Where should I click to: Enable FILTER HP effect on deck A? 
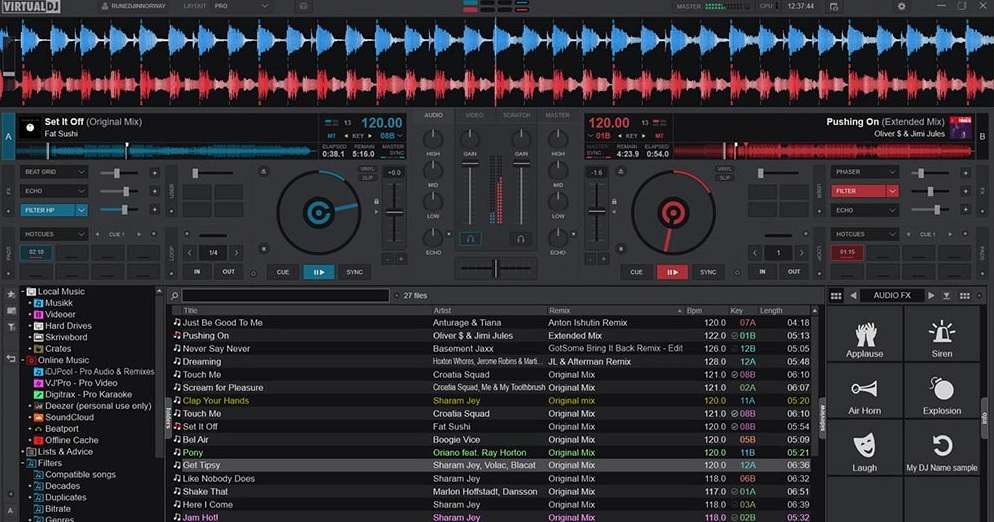click(47, 210)
